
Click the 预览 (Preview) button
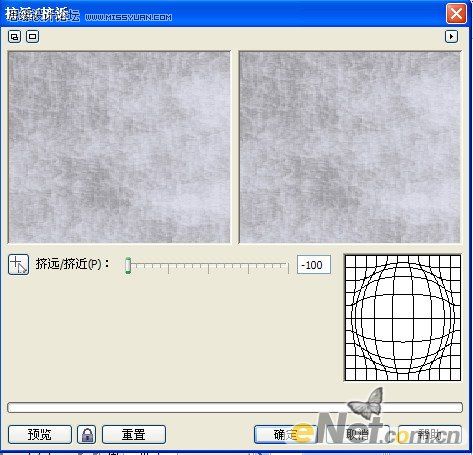click(x=40, y=434)
